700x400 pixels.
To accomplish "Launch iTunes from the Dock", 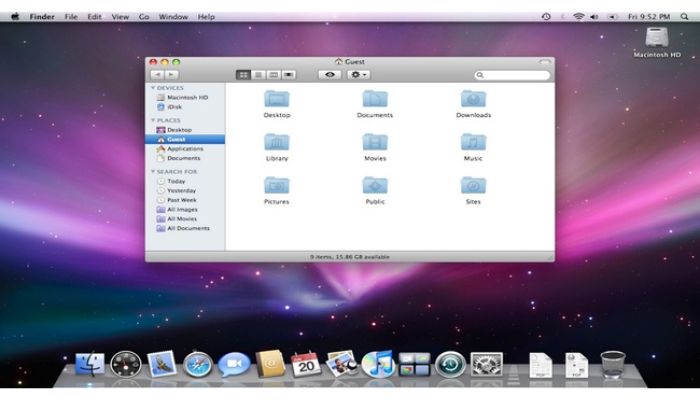I will (378, 364).
